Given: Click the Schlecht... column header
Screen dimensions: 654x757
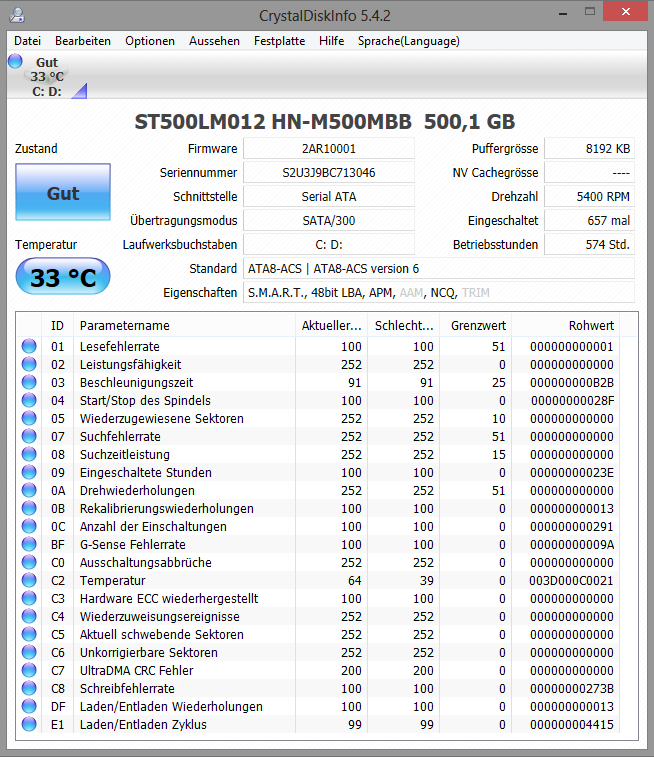Looking at the screenshot, I should point(404,325).
